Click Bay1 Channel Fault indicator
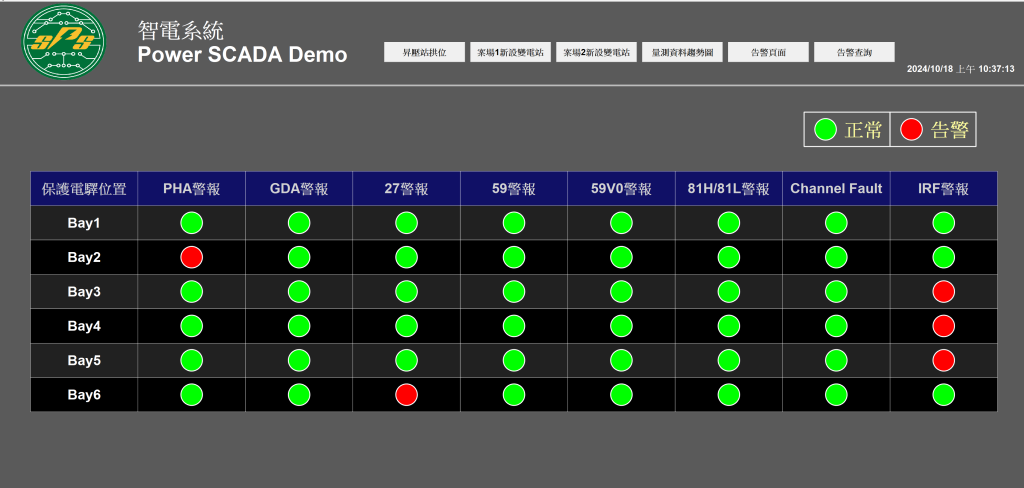 click(836, 223)
